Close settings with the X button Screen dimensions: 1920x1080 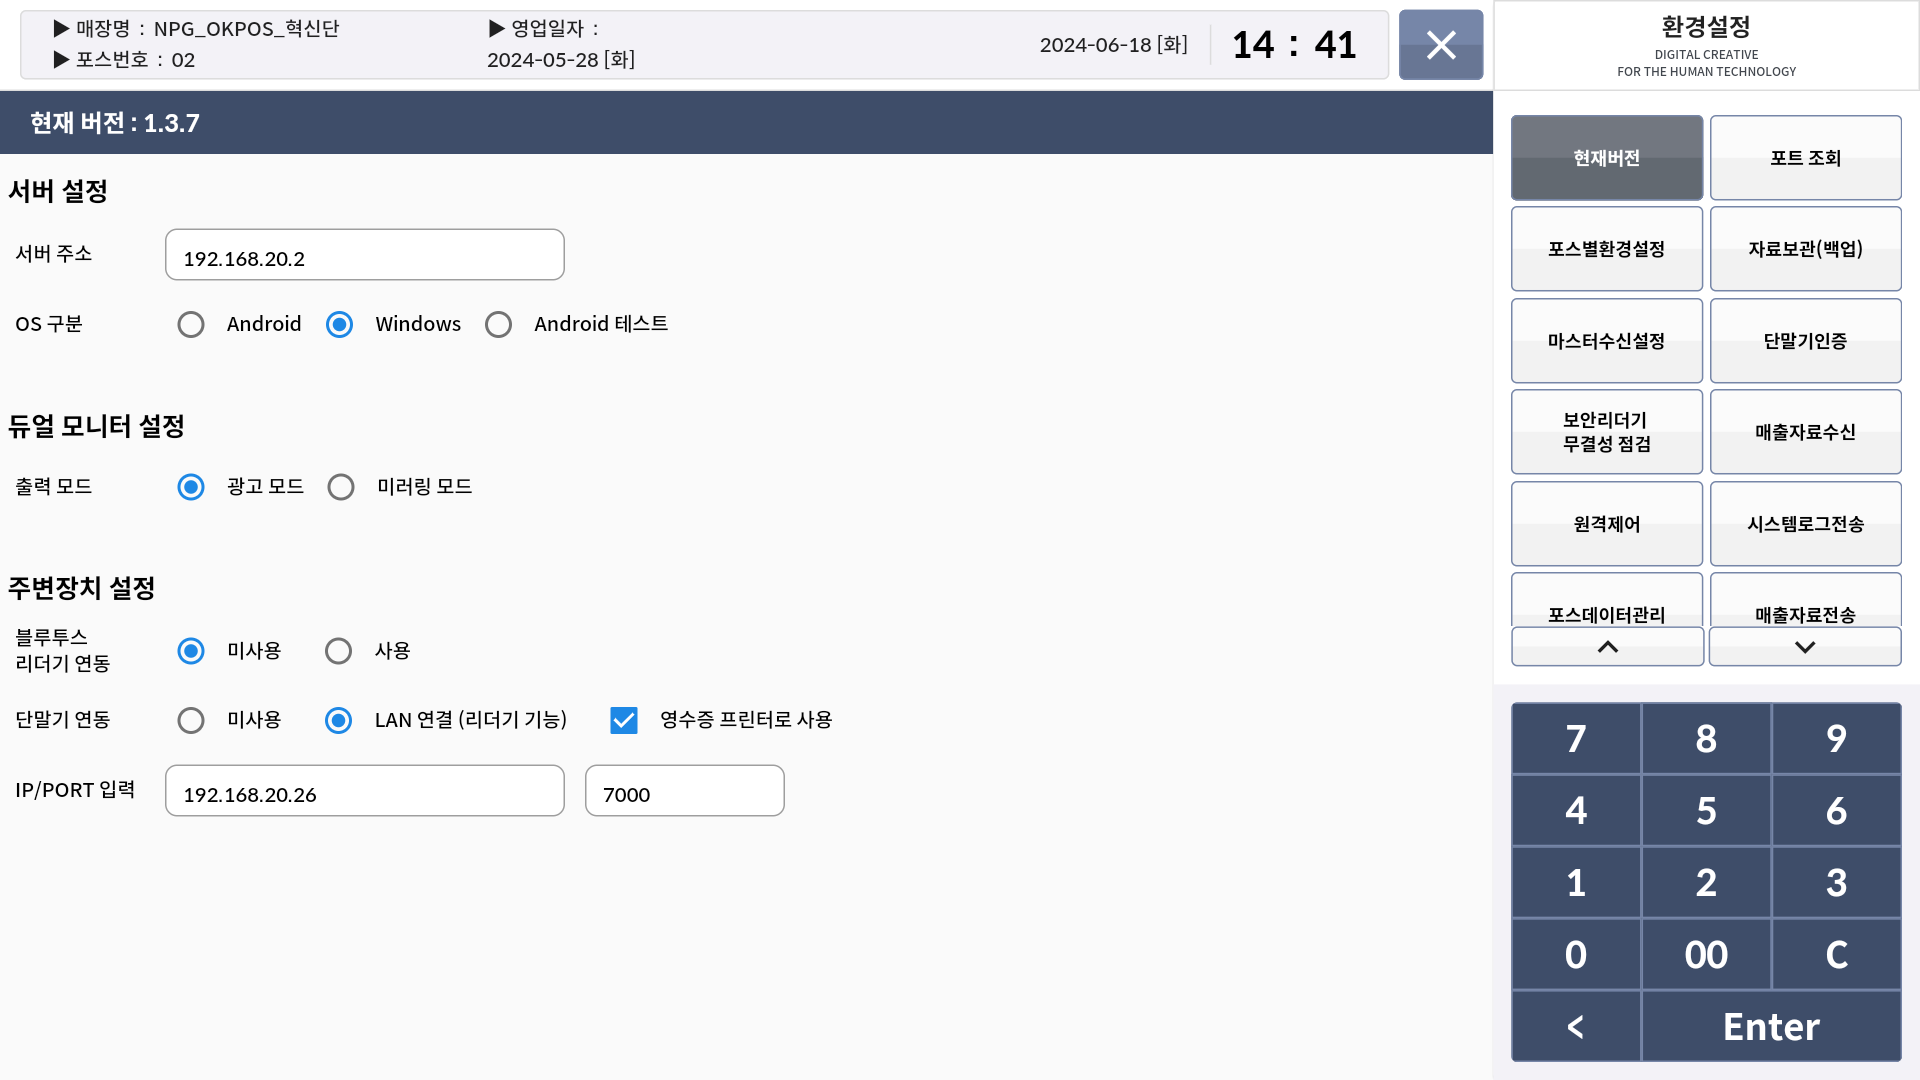click(x=1440, y=45)
